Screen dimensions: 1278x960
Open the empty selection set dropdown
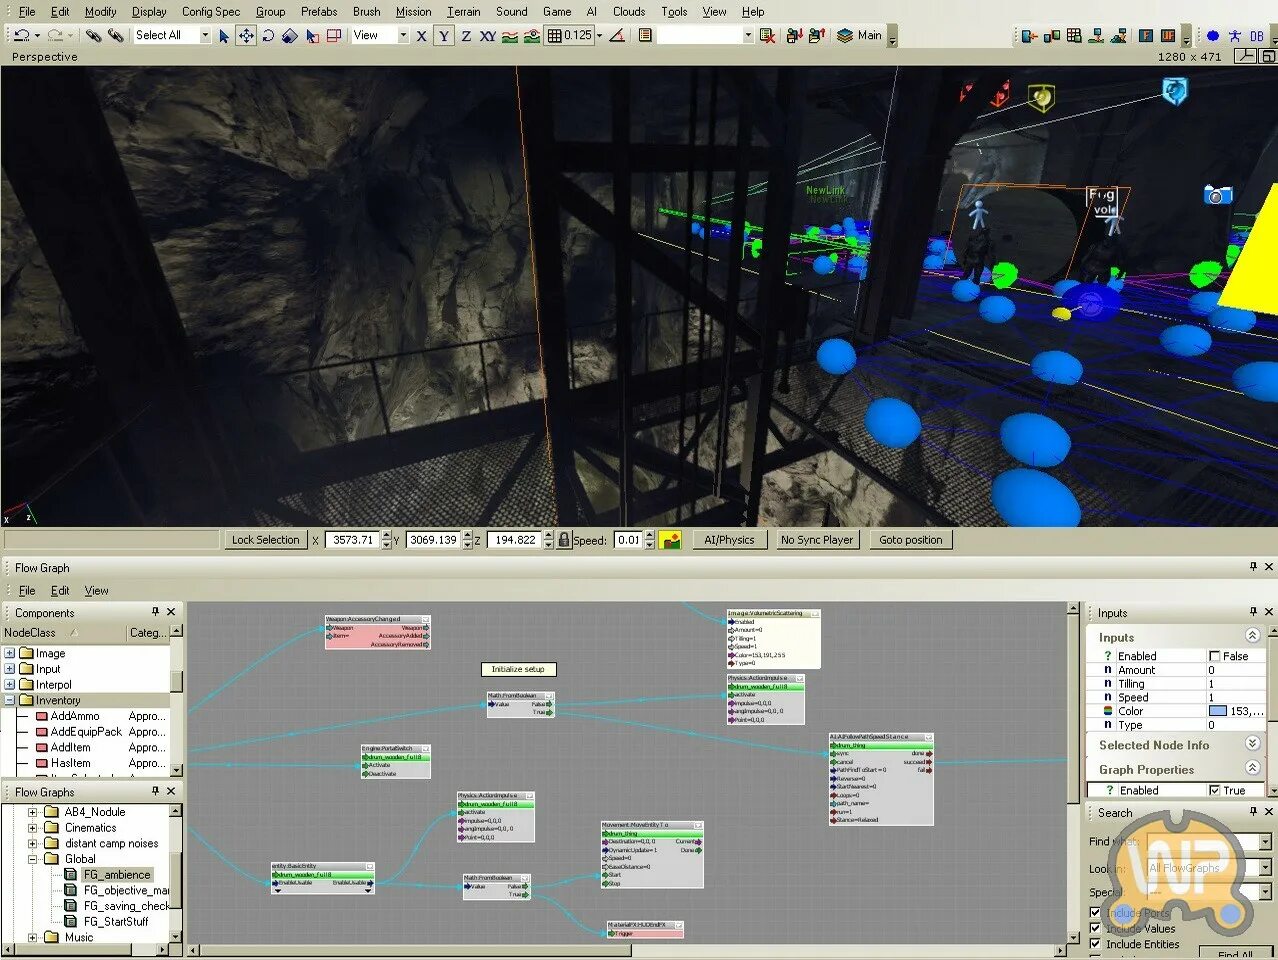coord(747,35)
